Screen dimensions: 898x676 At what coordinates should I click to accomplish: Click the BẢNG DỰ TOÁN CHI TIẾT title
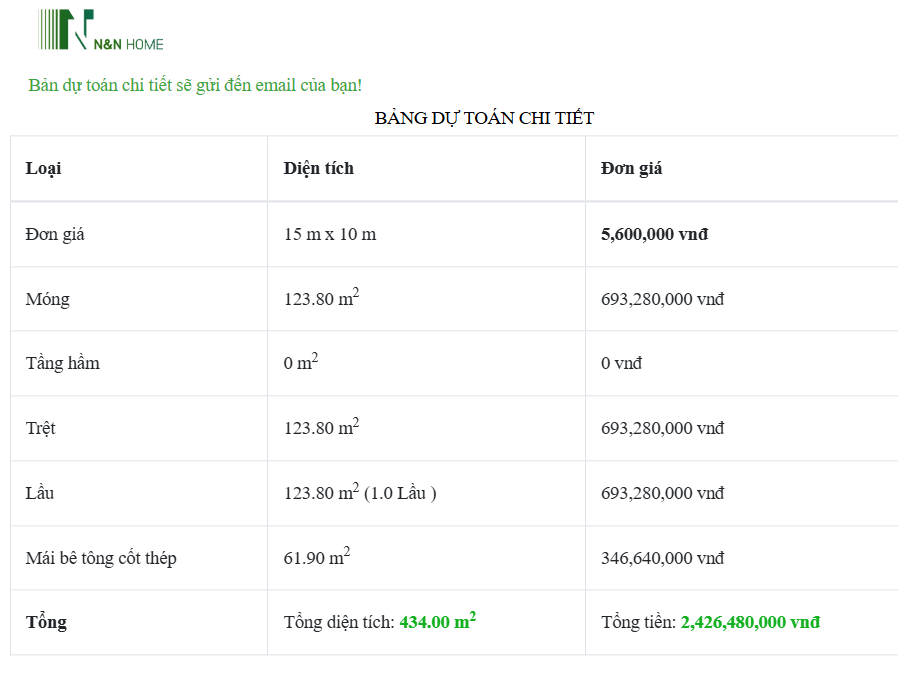click(x=484, y=118)
